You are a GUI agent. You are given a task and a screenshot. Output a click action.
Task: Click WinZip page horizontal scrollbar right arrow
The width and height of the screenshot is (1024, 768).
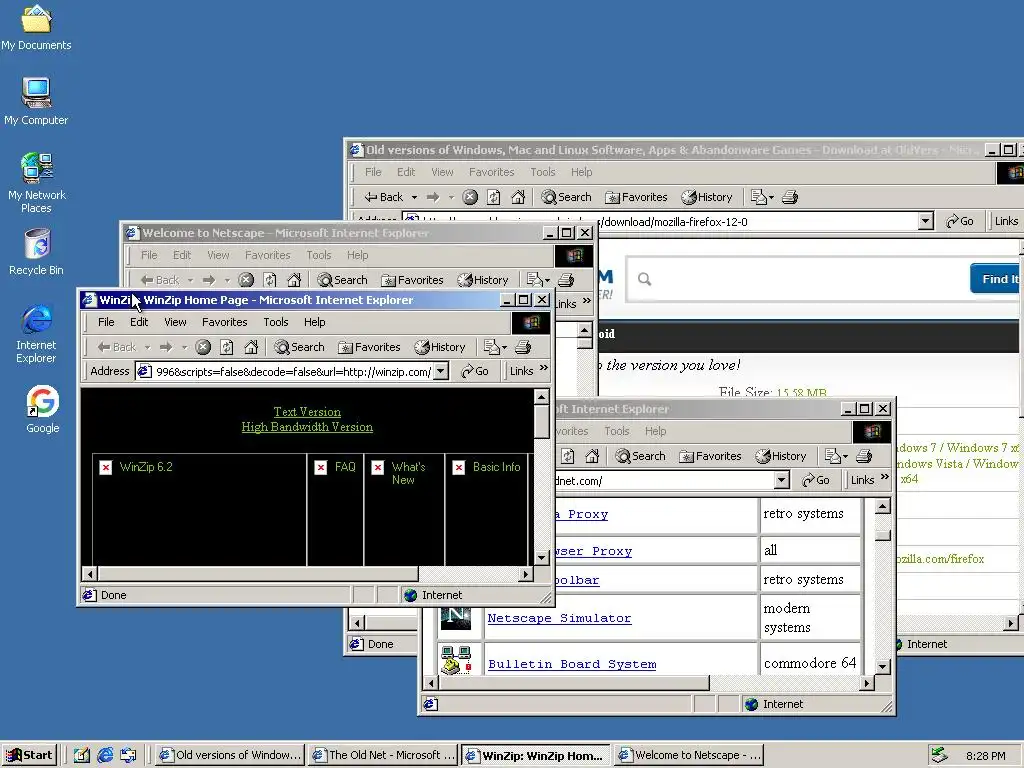tap(526, 574)
